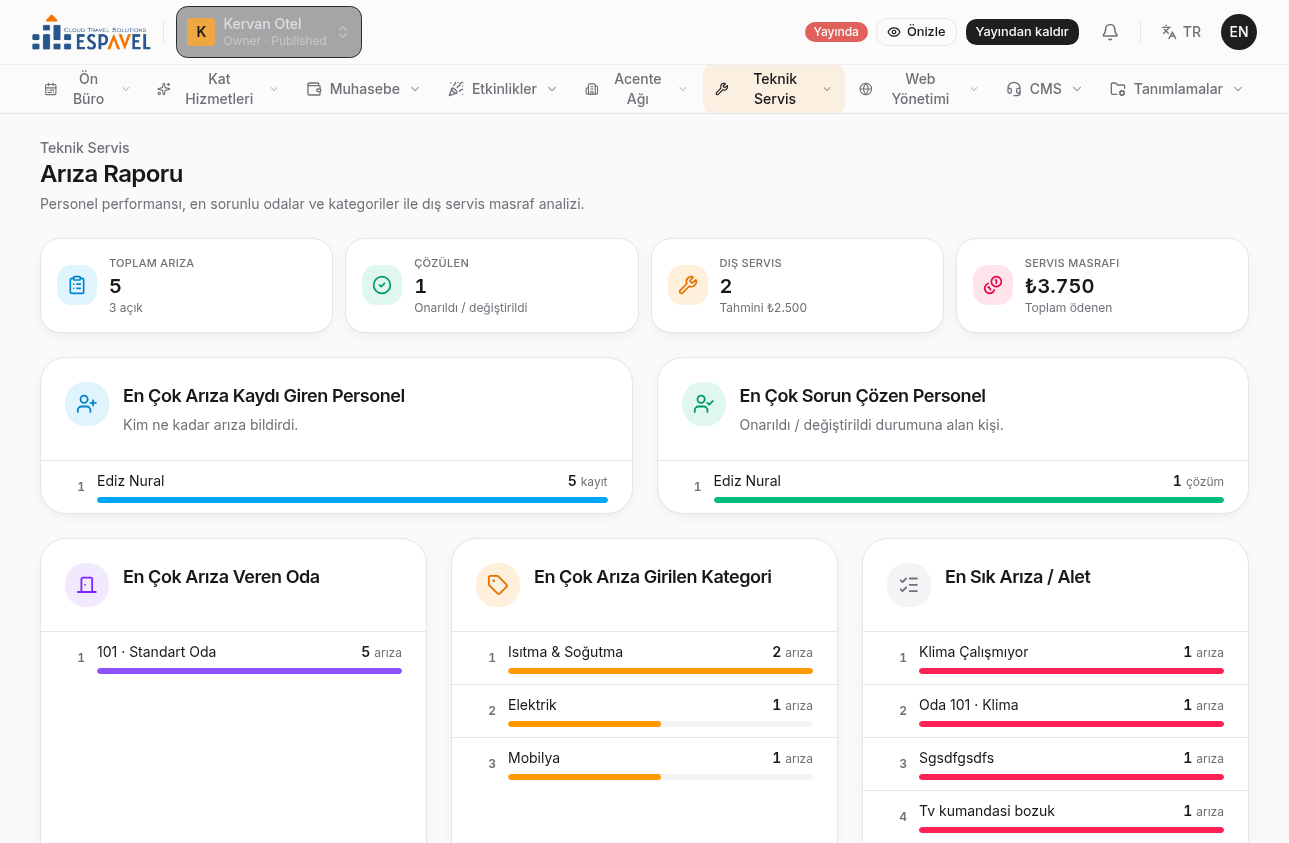Click the Toplam Arıza clipboard icon
This screenshot has height=843, width=1289.
tap(77, 285)
